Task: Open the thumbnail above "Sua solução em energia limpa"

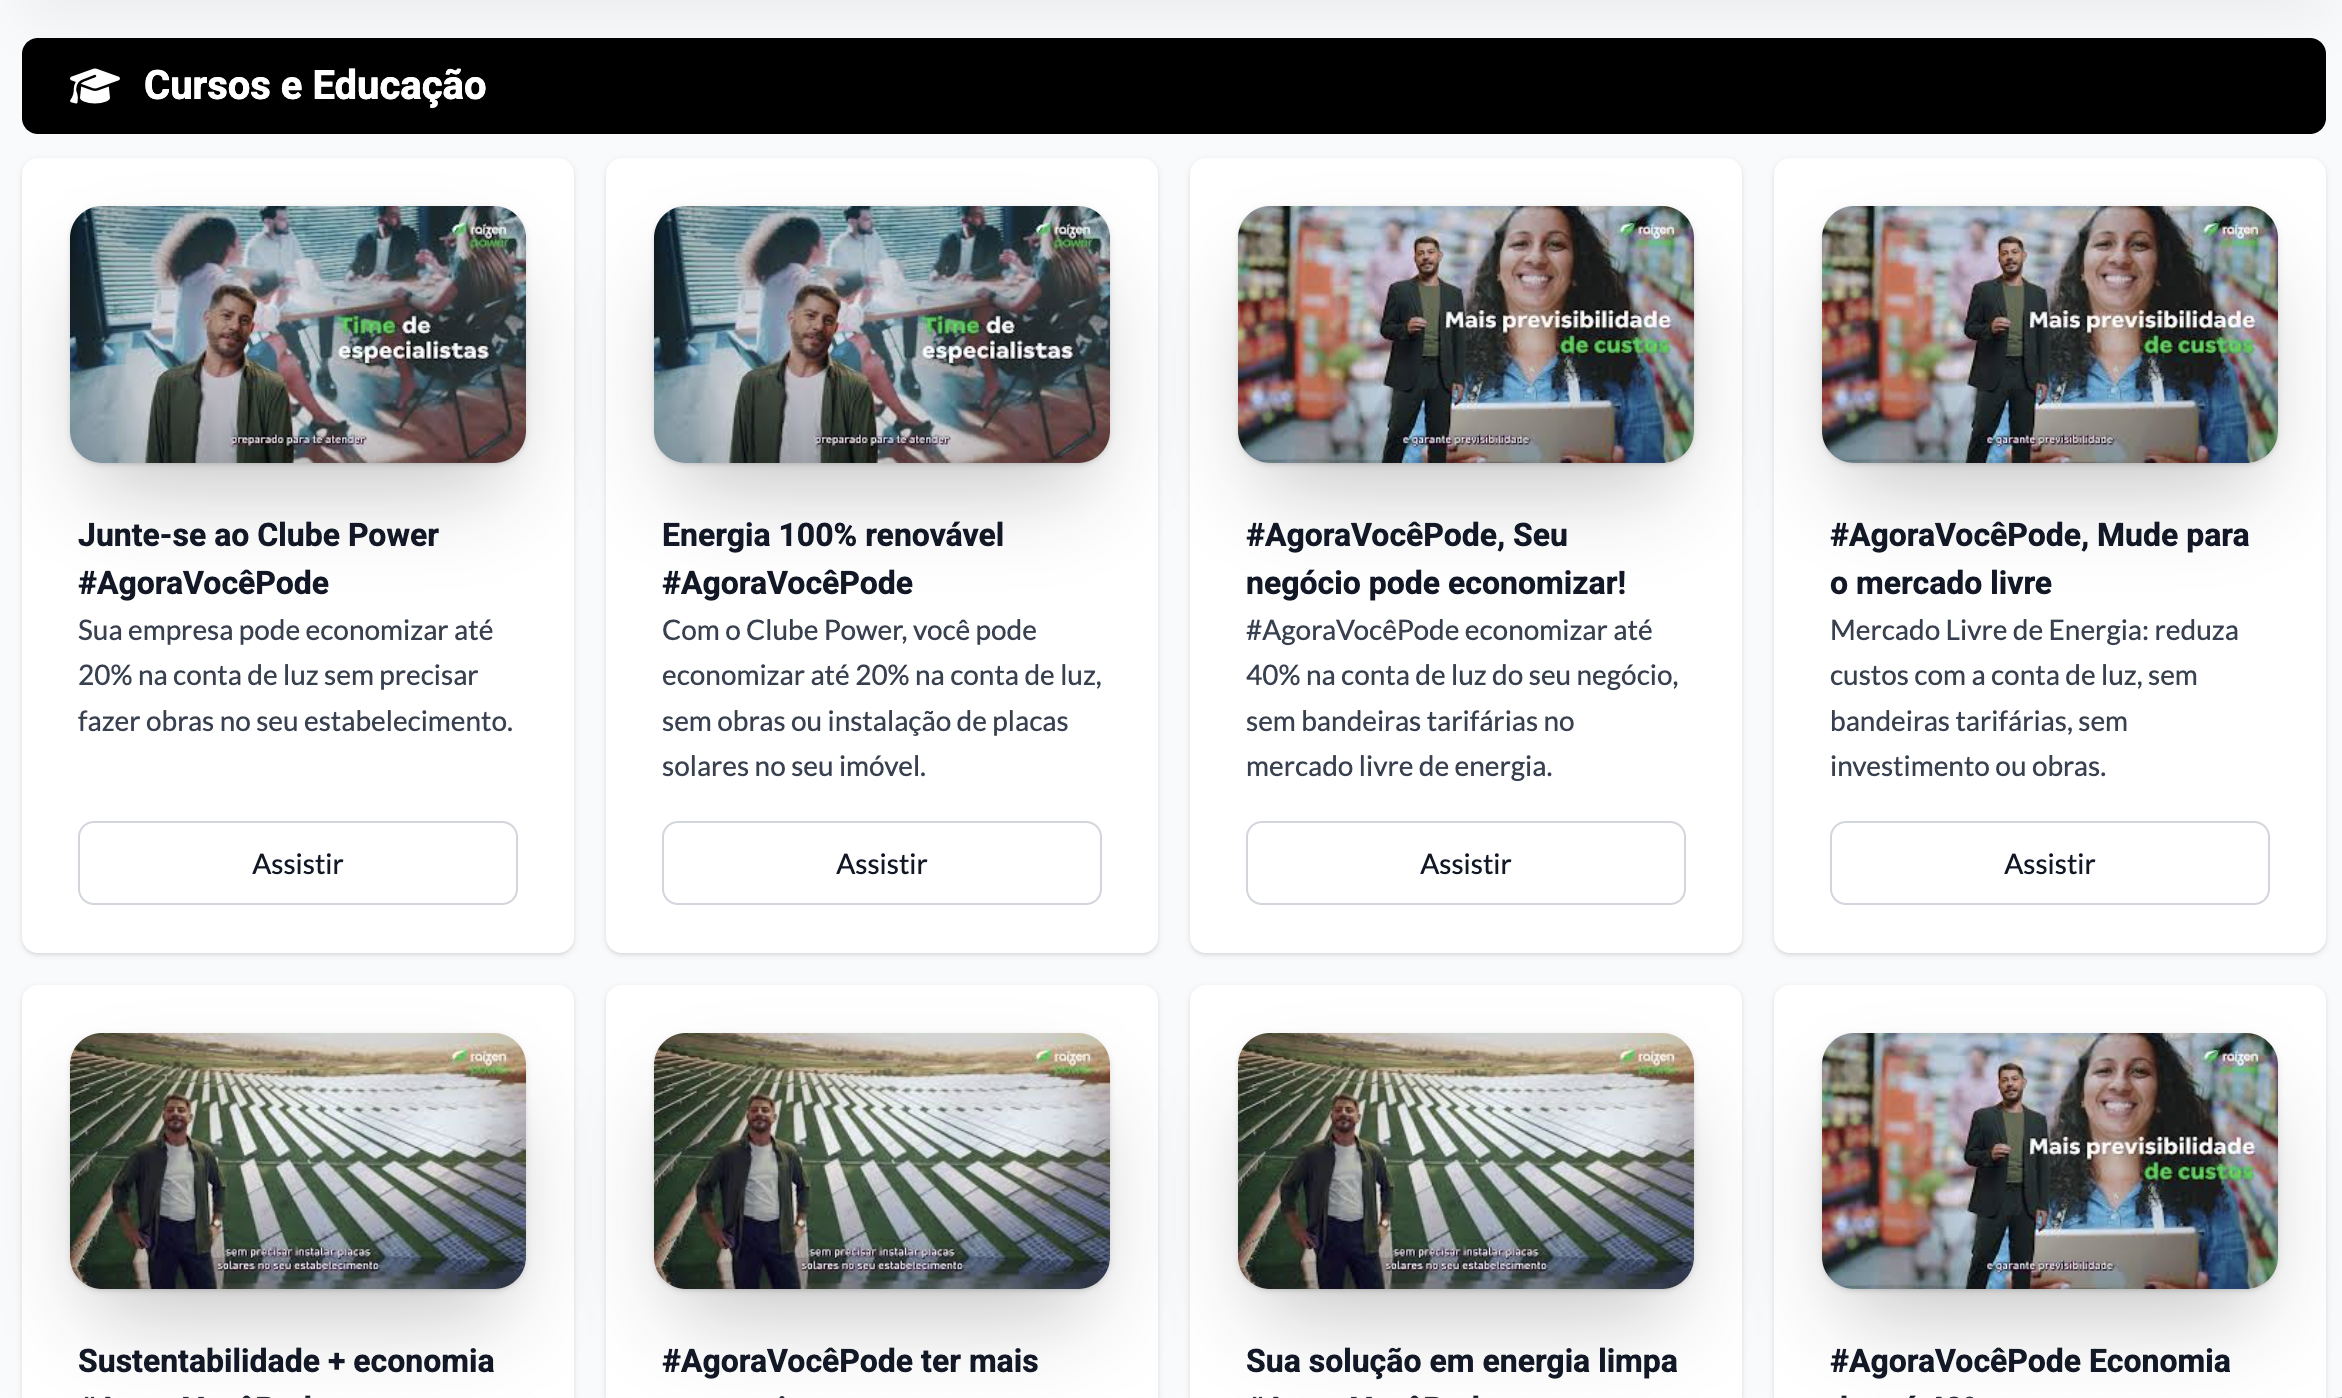Action: [x=1466, y=1160]
